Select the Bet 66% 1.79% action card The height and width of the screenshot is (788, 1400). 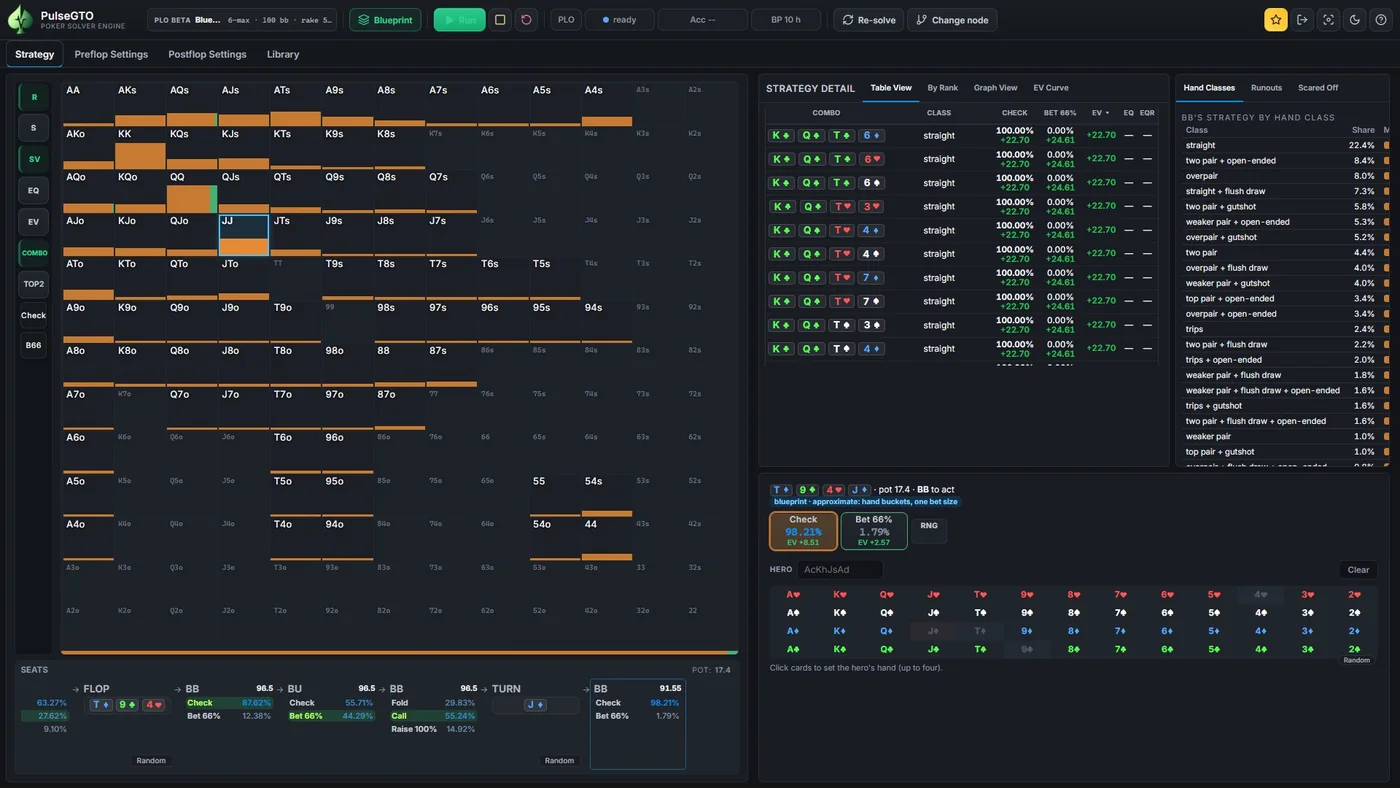coord(874,531)
